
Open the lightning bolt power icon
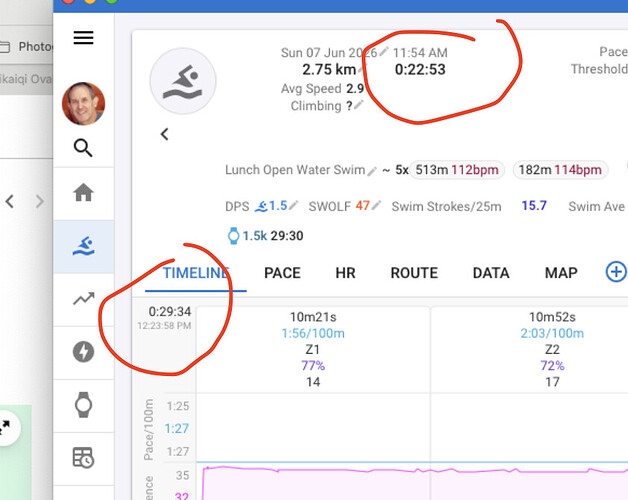[83, 352]
